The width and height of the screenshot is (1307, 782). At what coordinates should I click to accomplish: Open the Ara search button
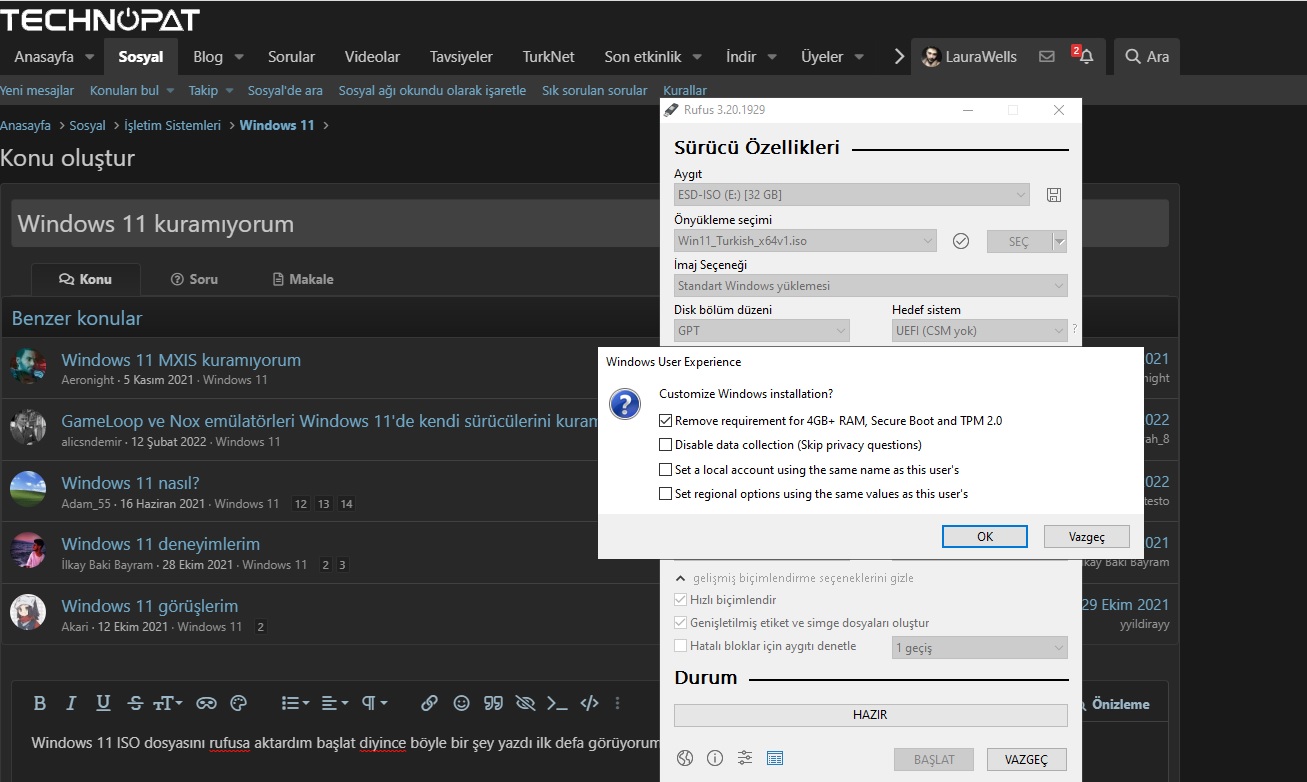[x=1147, y=57]
